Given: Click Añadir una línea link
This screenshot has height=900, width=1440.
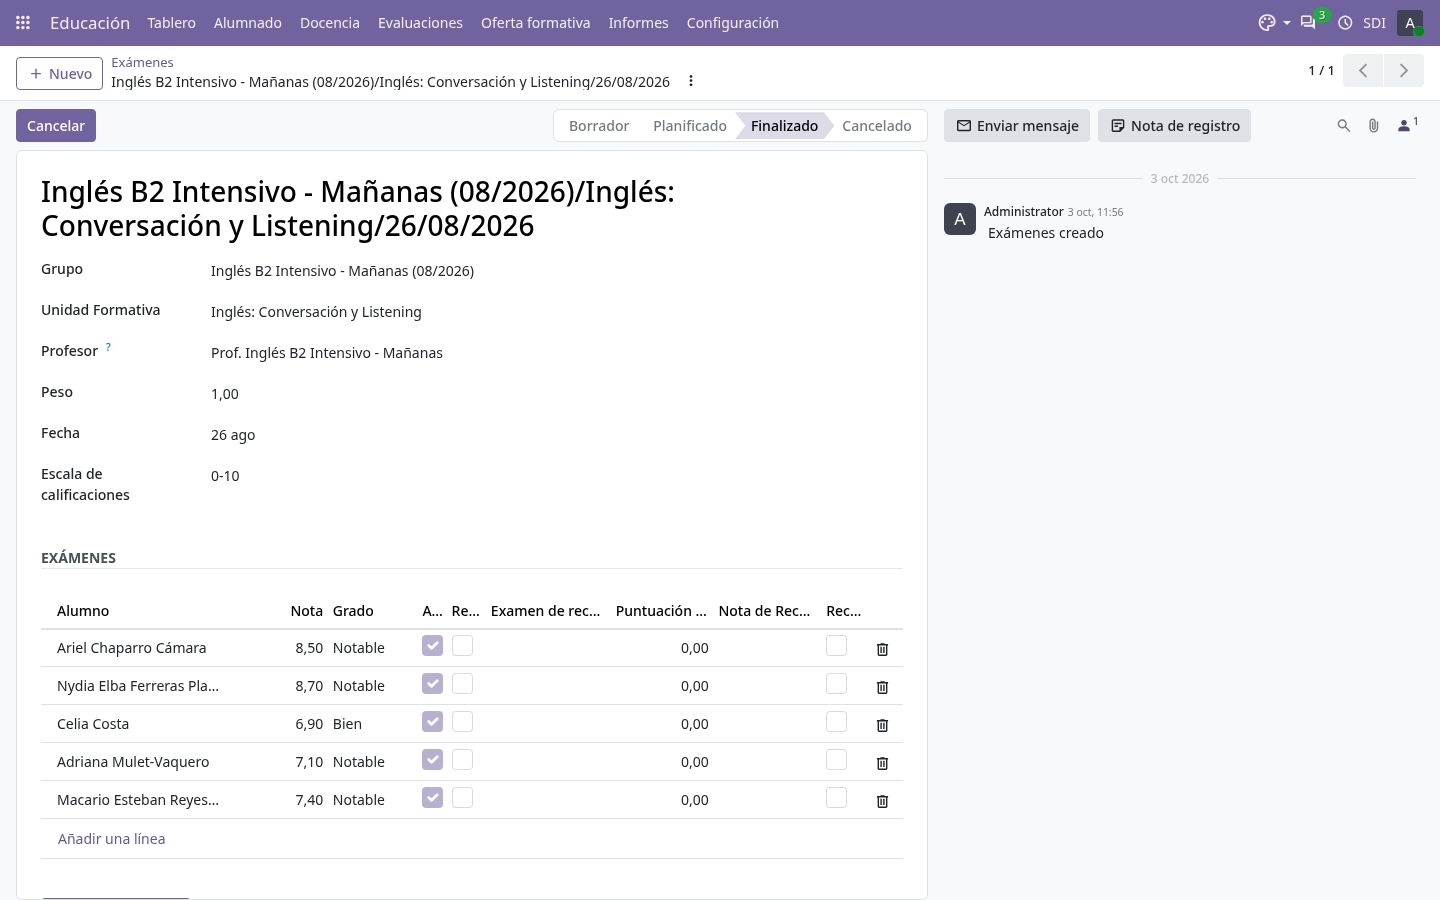Looking at the screenshot, I should coord(111,839).
